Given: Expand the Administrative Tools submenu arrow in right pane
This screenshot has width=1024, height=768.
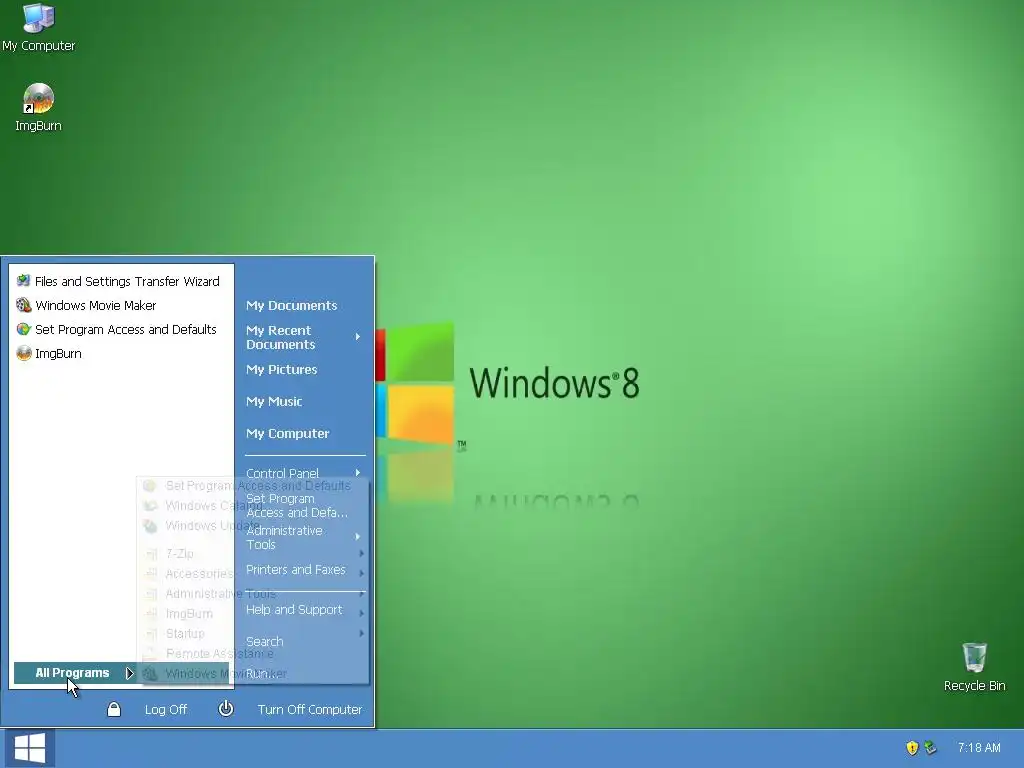Looking at the screenshot, I should point(358,536).
